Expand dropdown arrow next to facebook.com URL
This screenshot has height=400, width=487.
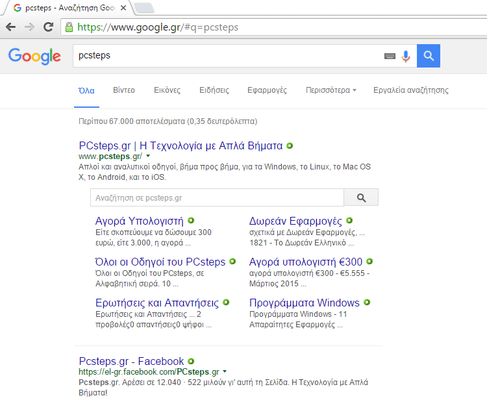click(x=225, y=371)
